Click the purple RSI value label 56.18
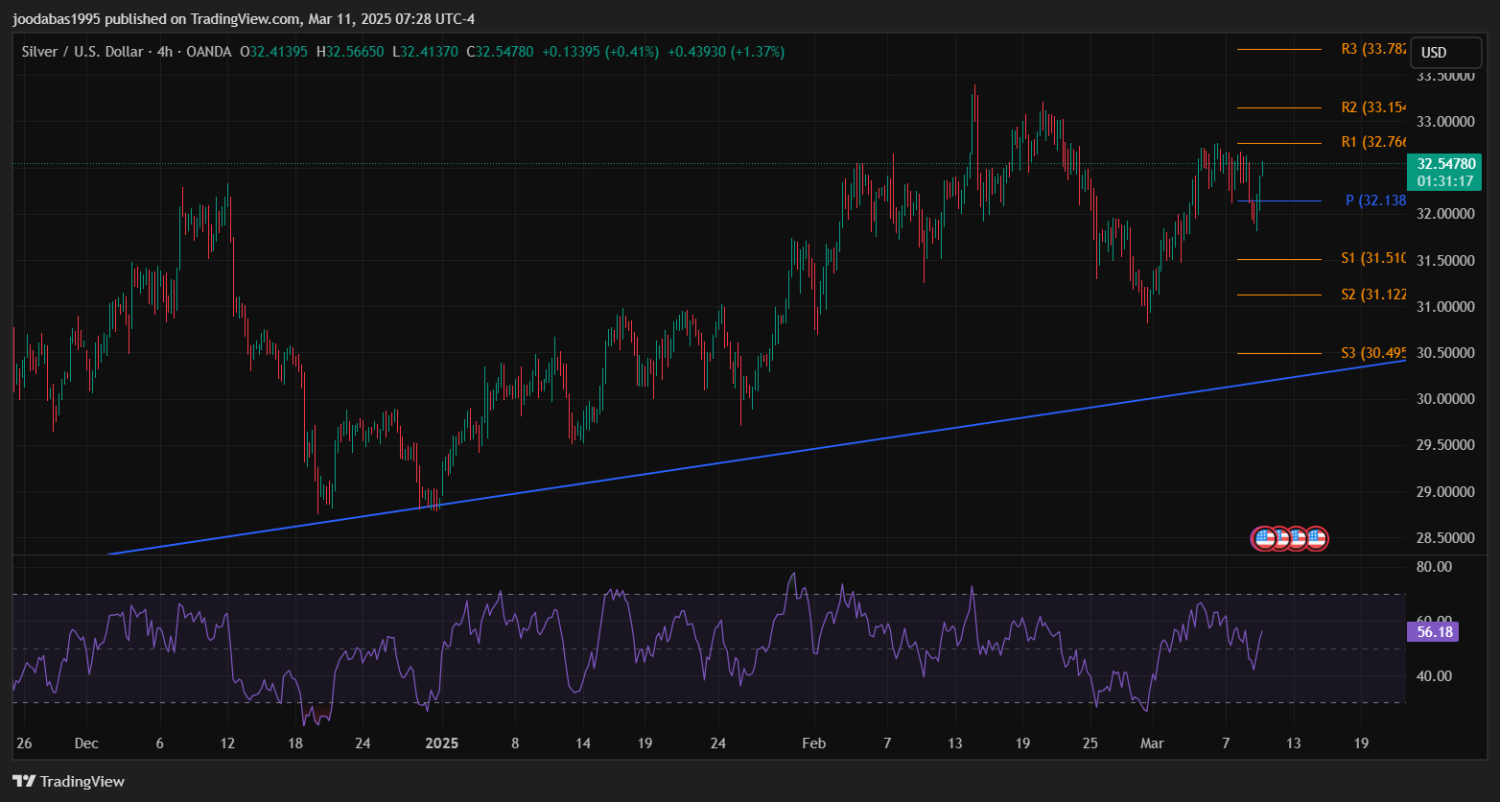This screenshot has width=1500, height=802. (x=1433, y=631)
